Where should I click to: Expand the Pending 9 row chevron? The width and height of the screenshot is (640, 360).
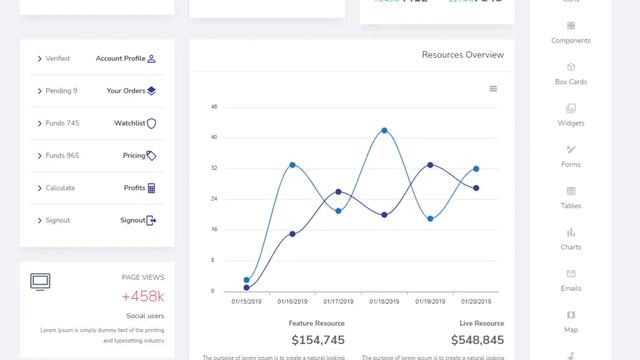pos(40,91)
